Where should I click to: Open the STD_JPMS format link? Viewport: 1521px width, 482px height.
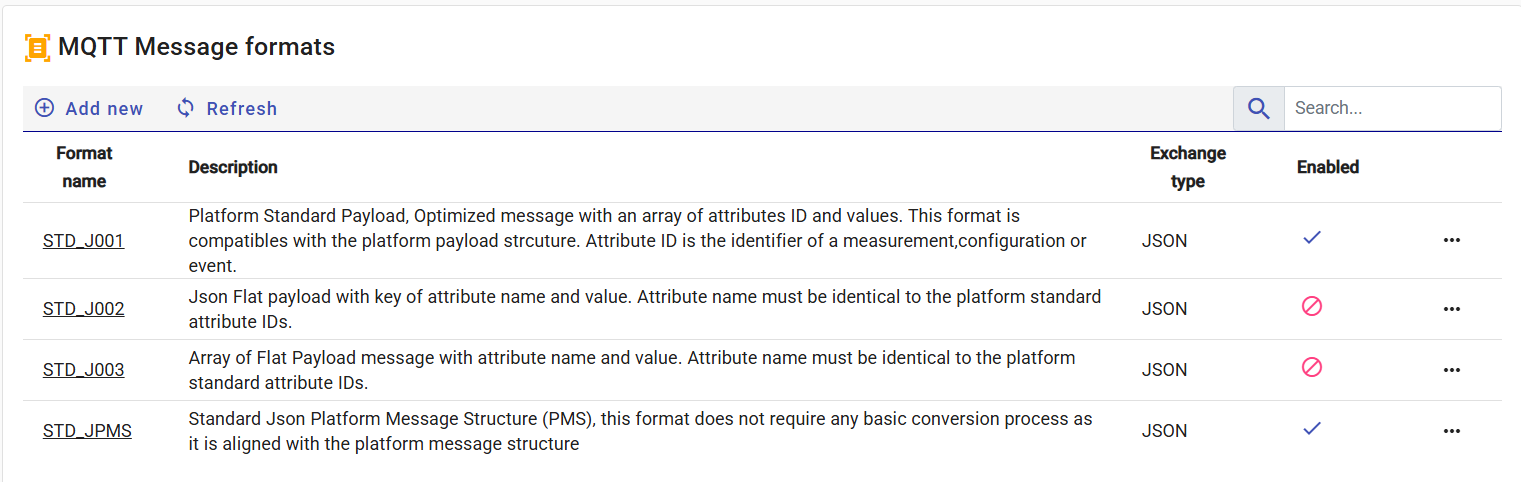[87, 431]
